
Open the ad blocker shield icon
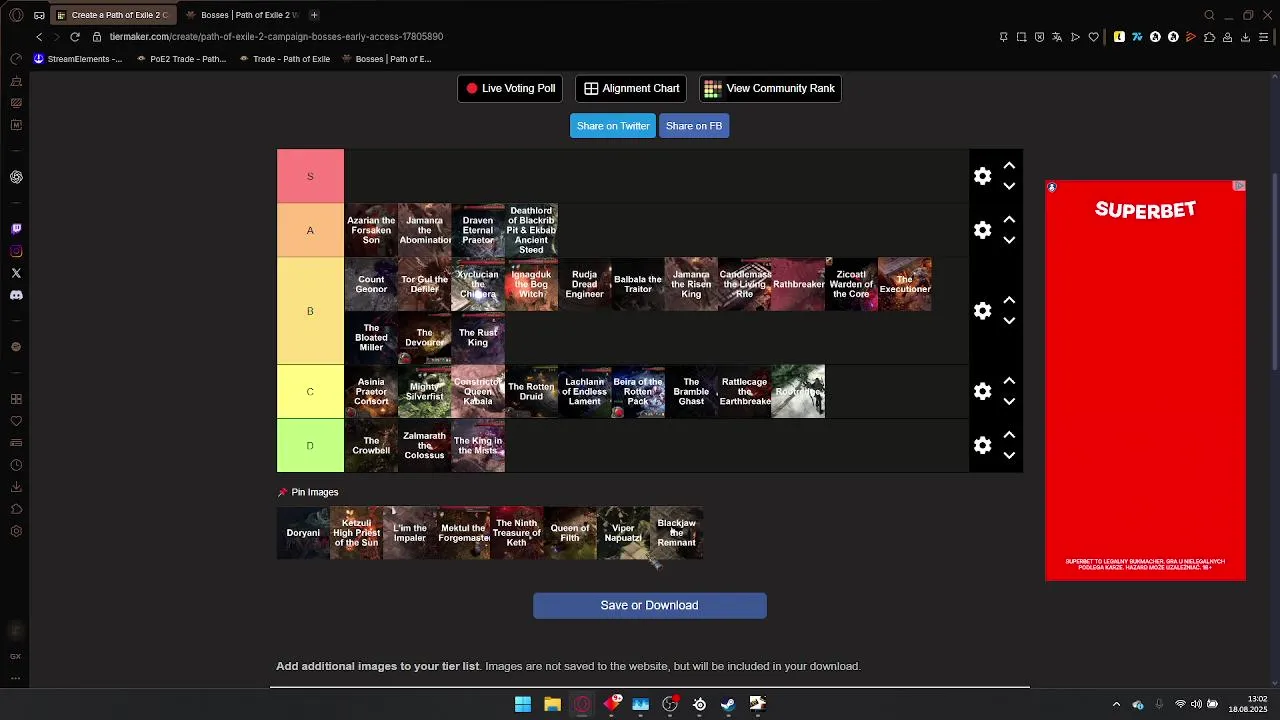point(1039,37)
